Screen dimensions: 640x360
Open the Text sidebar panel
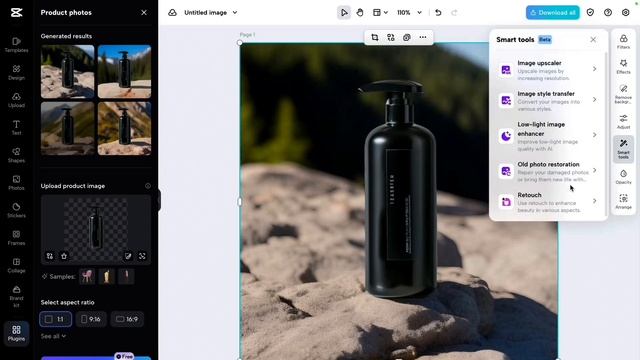(16, 127)
